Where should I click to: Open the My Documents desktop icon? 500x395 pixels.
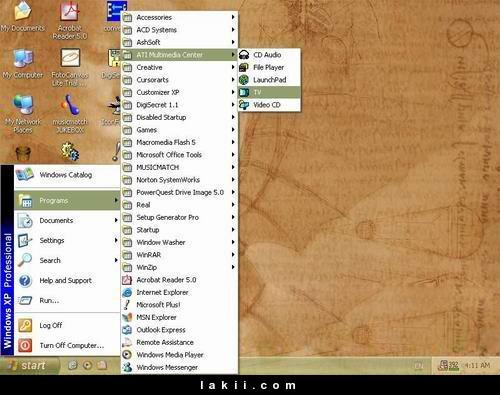22,17
